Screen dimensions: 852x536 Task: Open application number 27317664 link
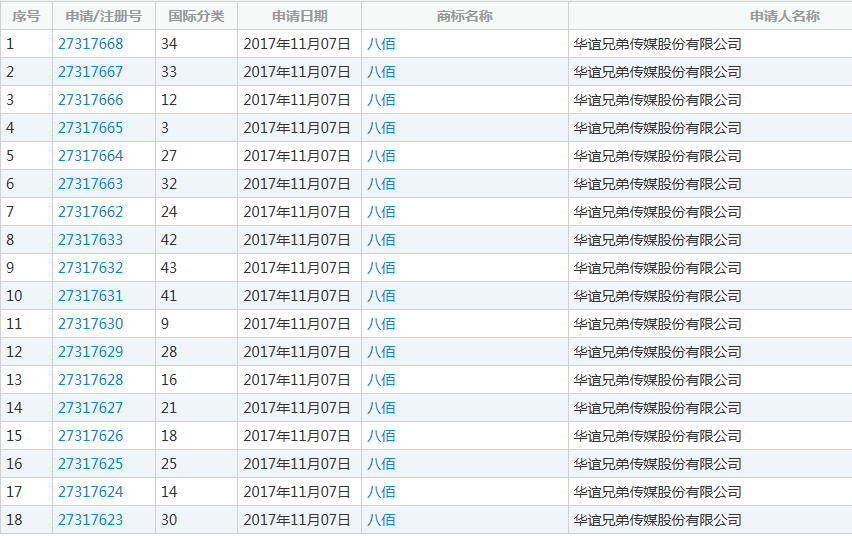click(90, 156)
